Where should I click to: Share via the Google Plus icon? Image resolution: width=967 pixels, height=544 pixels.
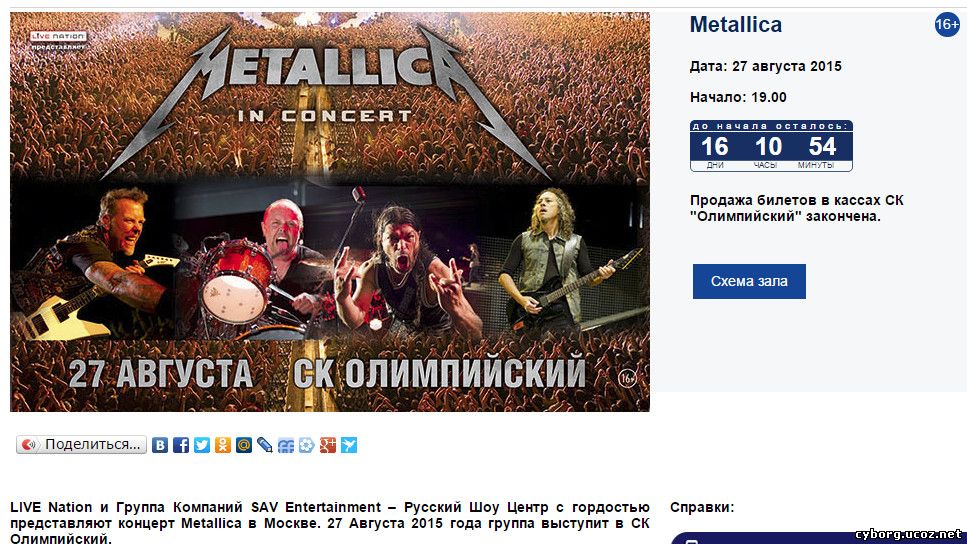pyautogui.click(x=327, y=445)
